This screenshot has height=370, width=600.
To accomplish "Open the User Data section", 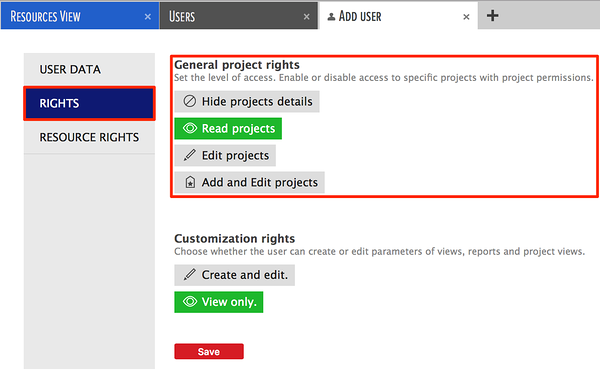I will coord(89,69).
